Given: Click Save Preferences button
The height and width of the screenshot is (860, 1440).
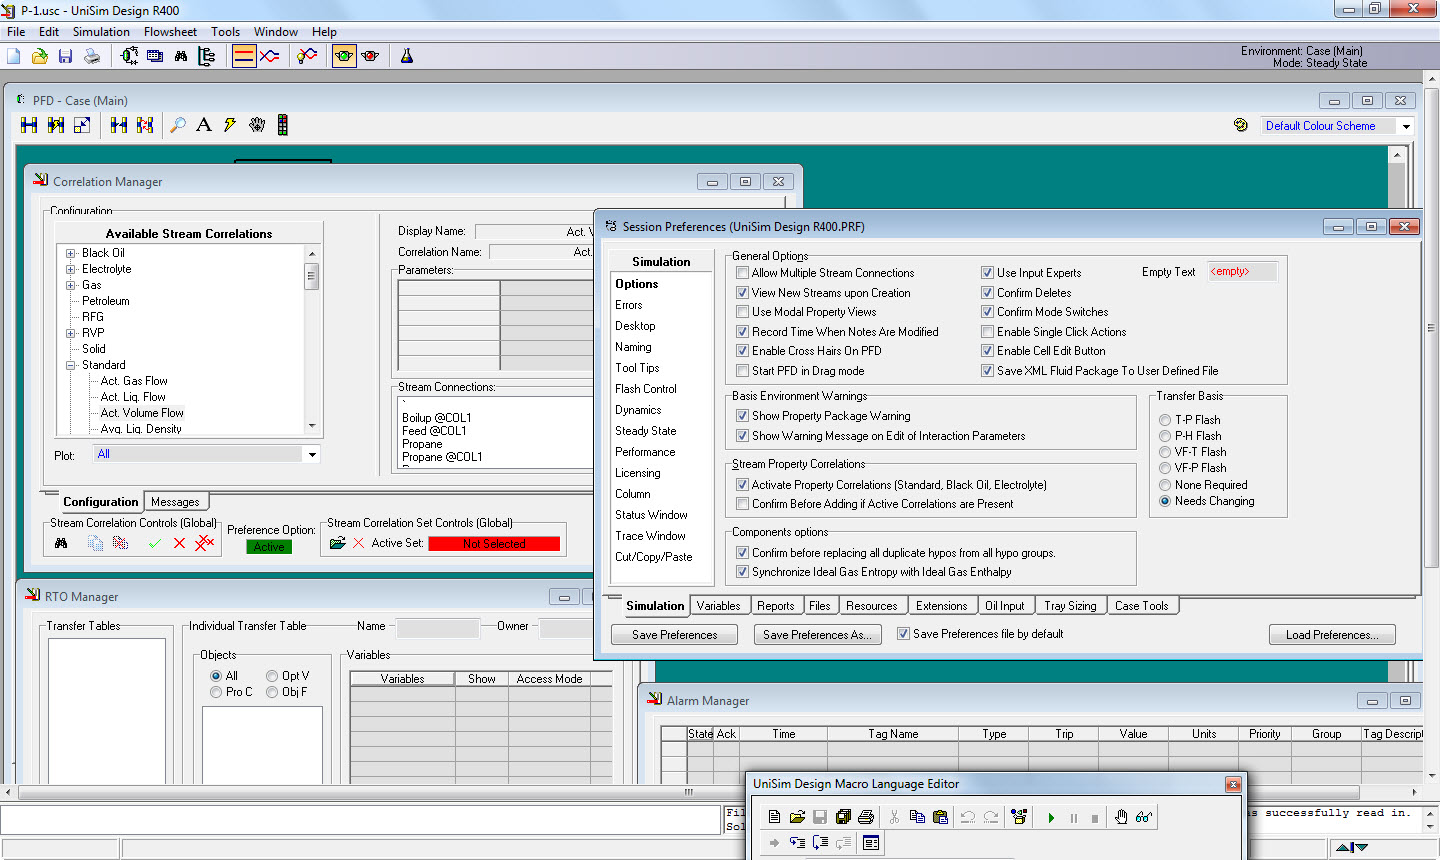Looking at the screenshot, I should point(674,635).
